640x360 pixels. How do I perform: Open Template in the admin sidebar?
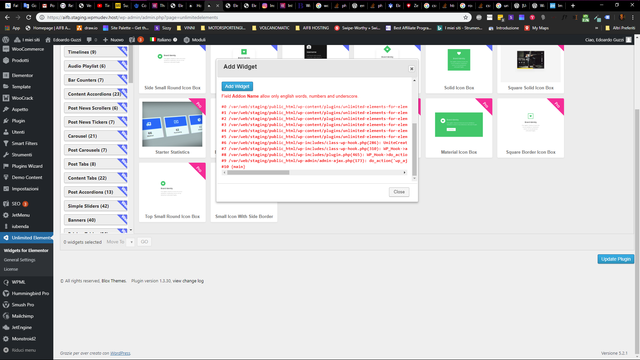tap(27, 87)
